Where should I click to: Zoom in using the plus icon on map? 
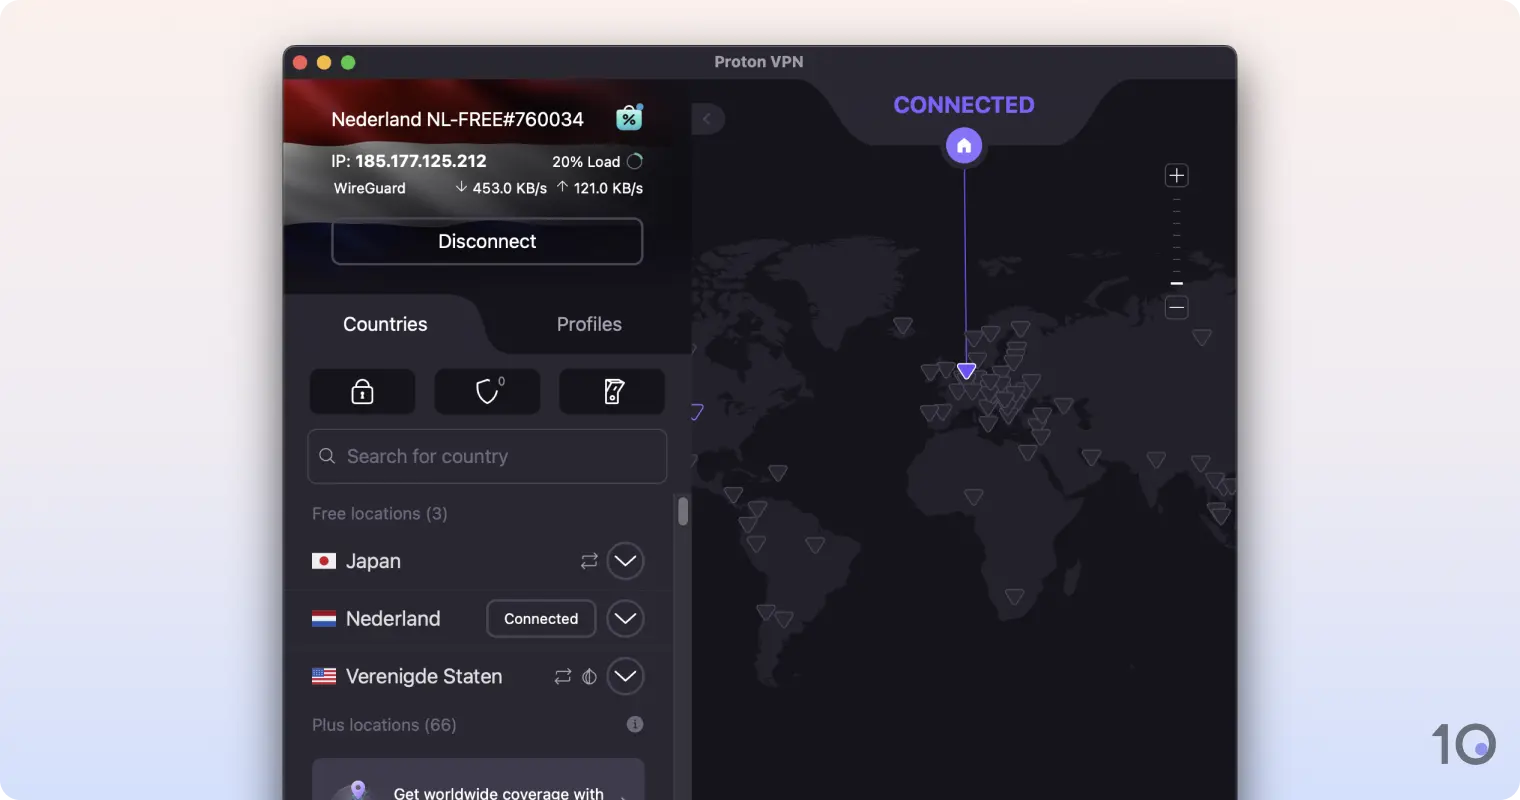1176,175
